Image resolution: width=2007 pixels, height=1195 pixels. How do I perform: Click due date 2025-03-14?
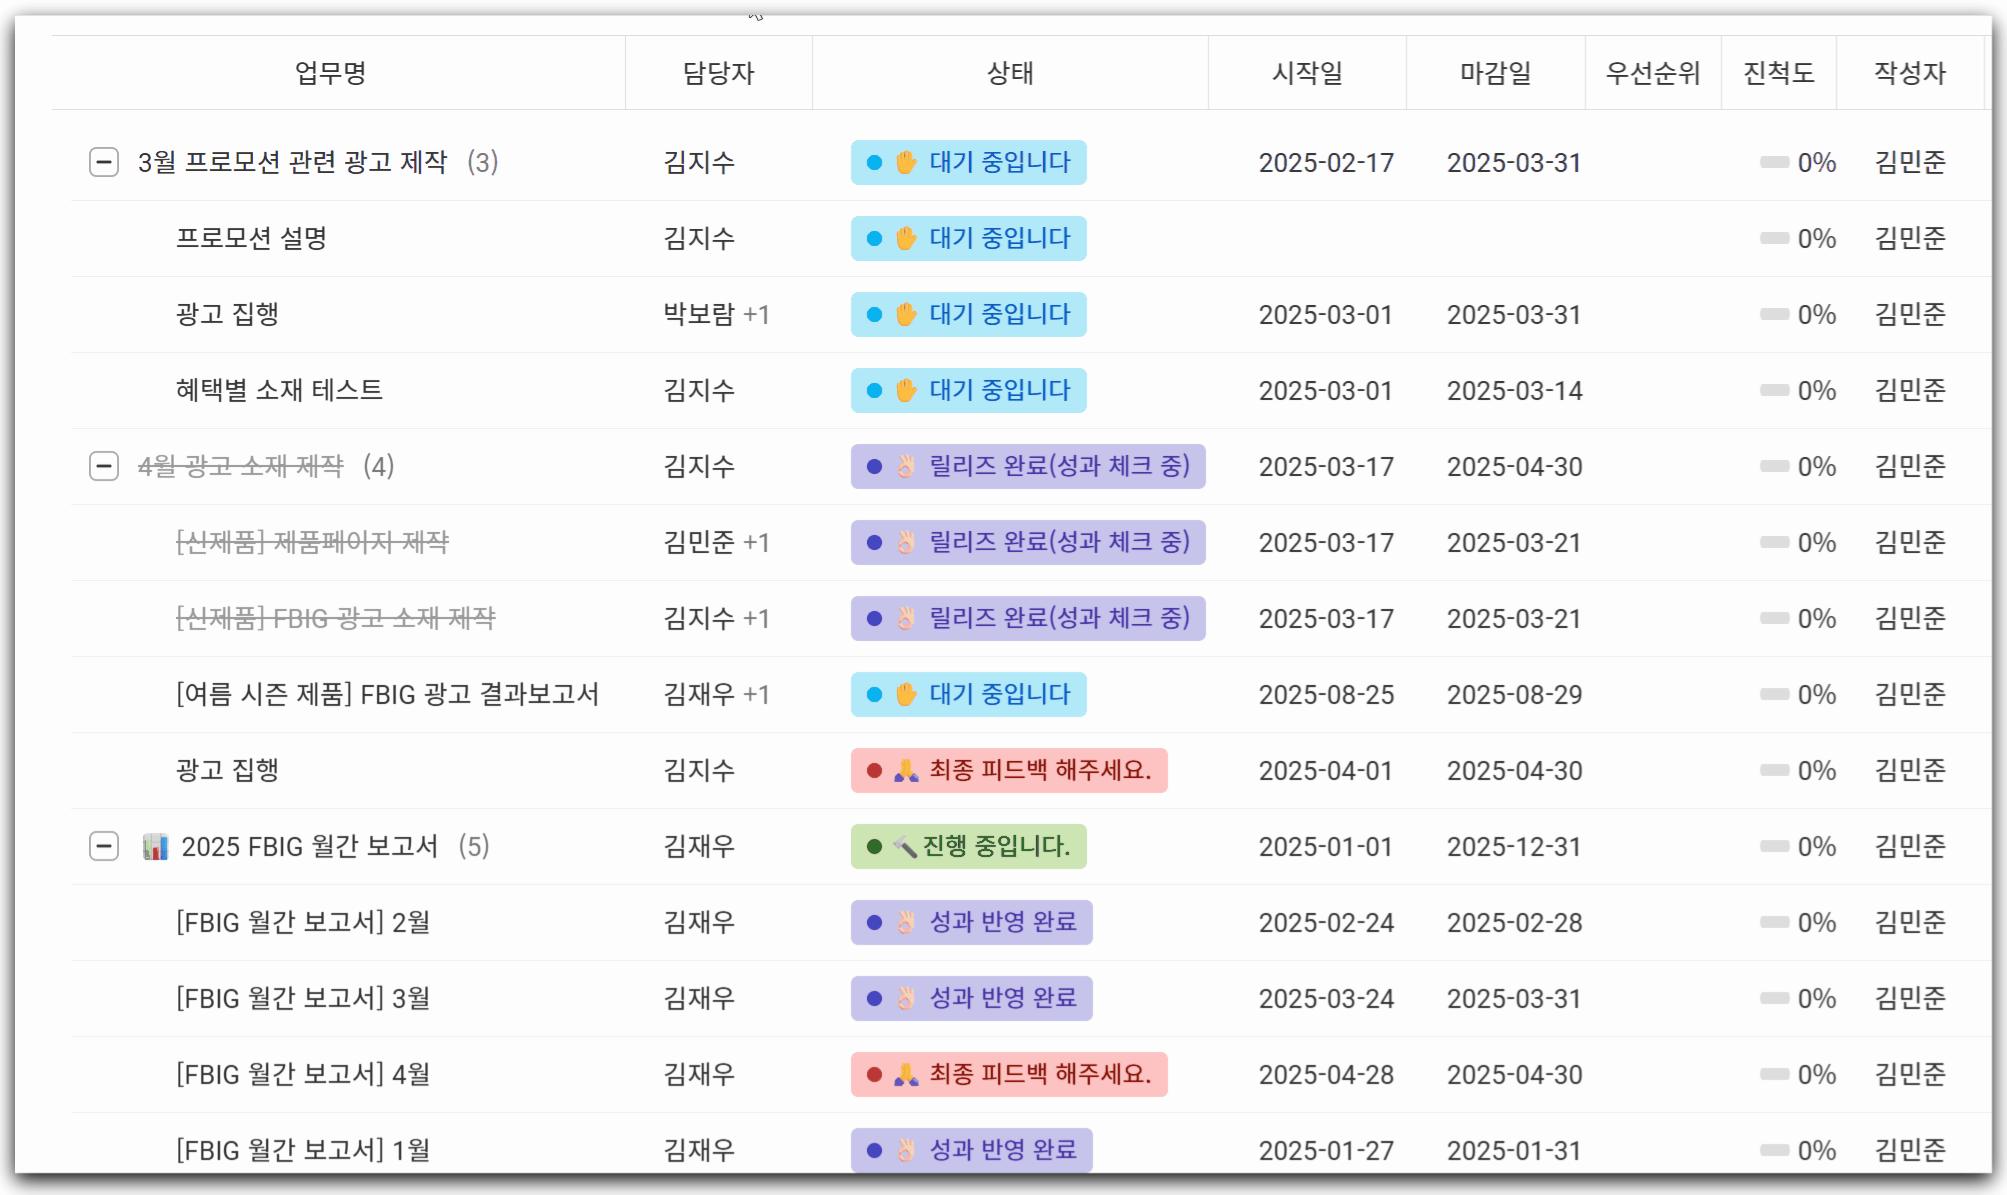pyautogui.click(x=1514, y=390)
